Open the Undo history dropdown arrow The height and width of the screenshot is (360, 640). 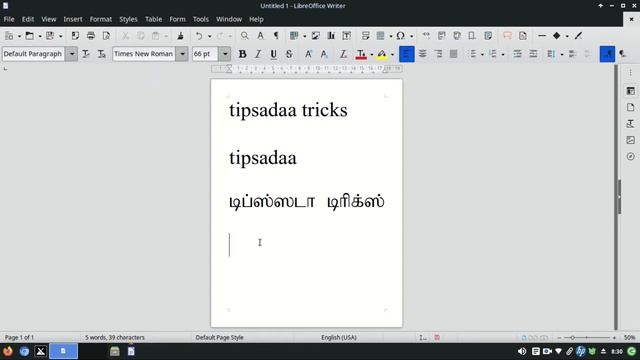pos(209,36)
